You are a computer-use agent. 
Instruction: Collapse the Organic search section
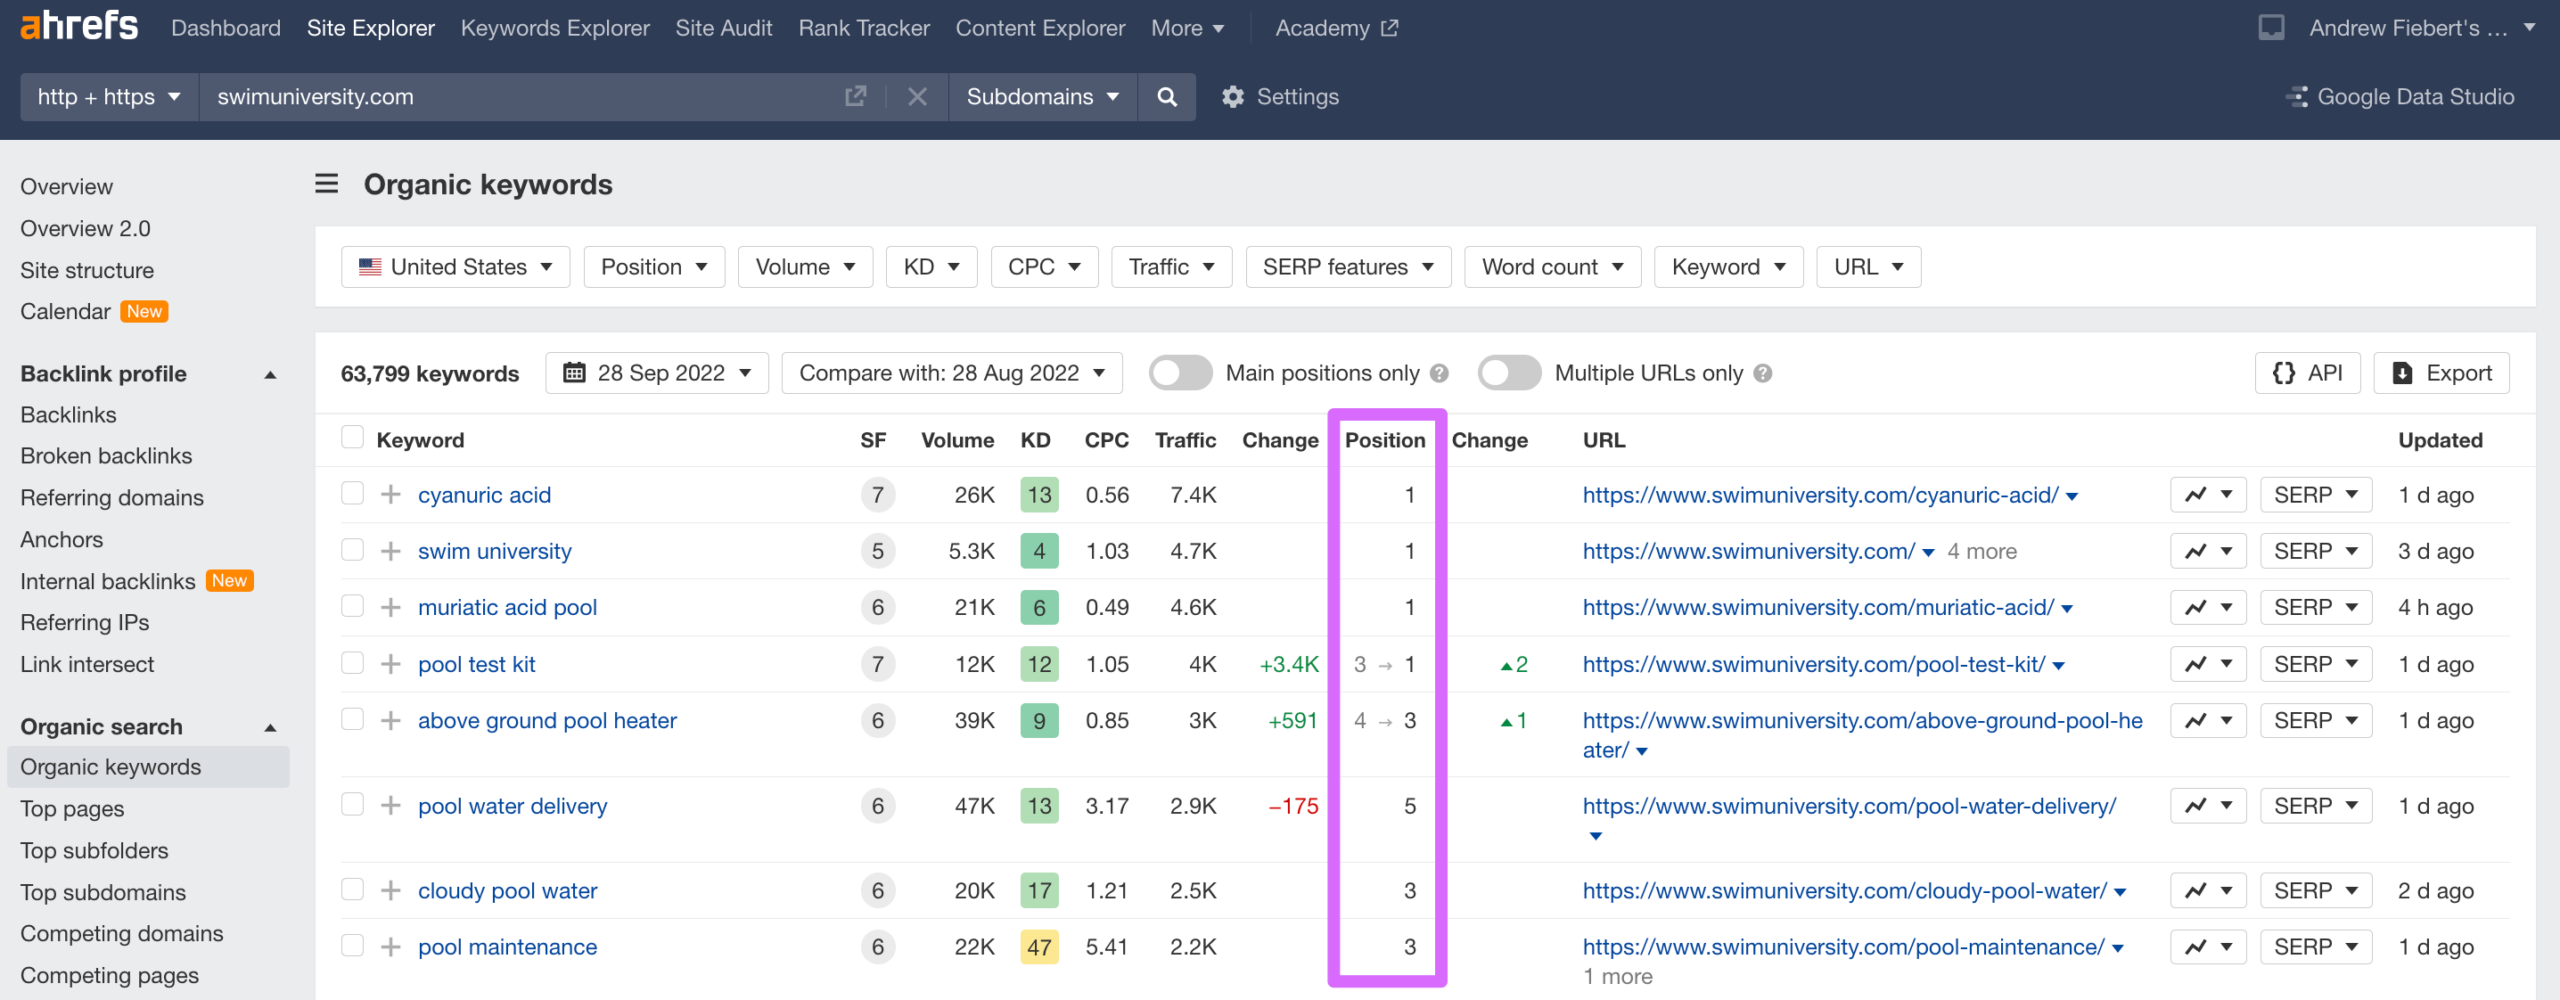click(270, 727)
